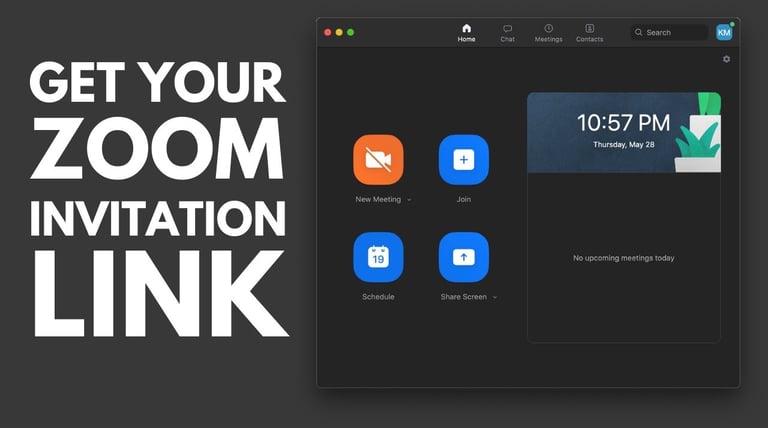Viewport: 768px width, 428px height.
Task: Click into the Search field
Action: pos(669,32)
